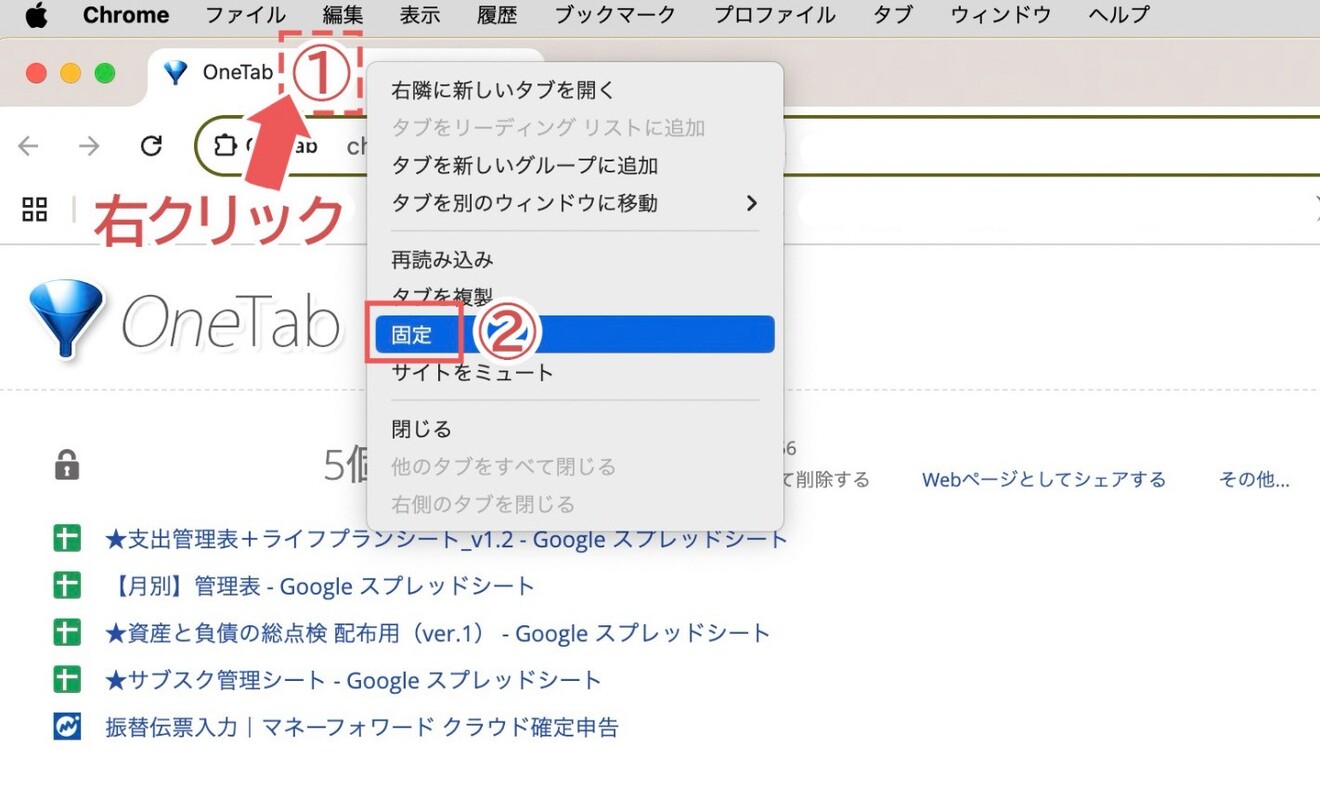Click the Webページとしてシェアする link
The image size is (1320, 796).
1044,480
